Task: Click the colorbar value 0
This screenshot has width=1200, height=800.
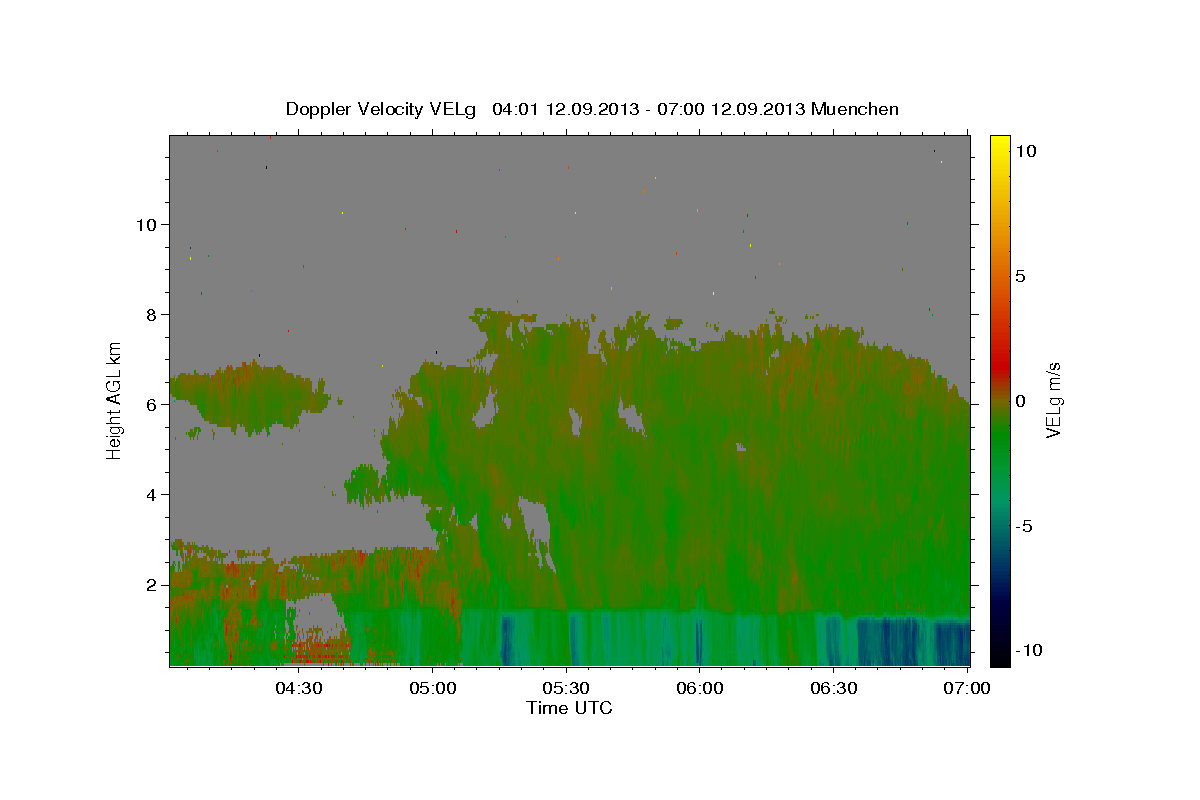Action: (x=1020, y=400)
